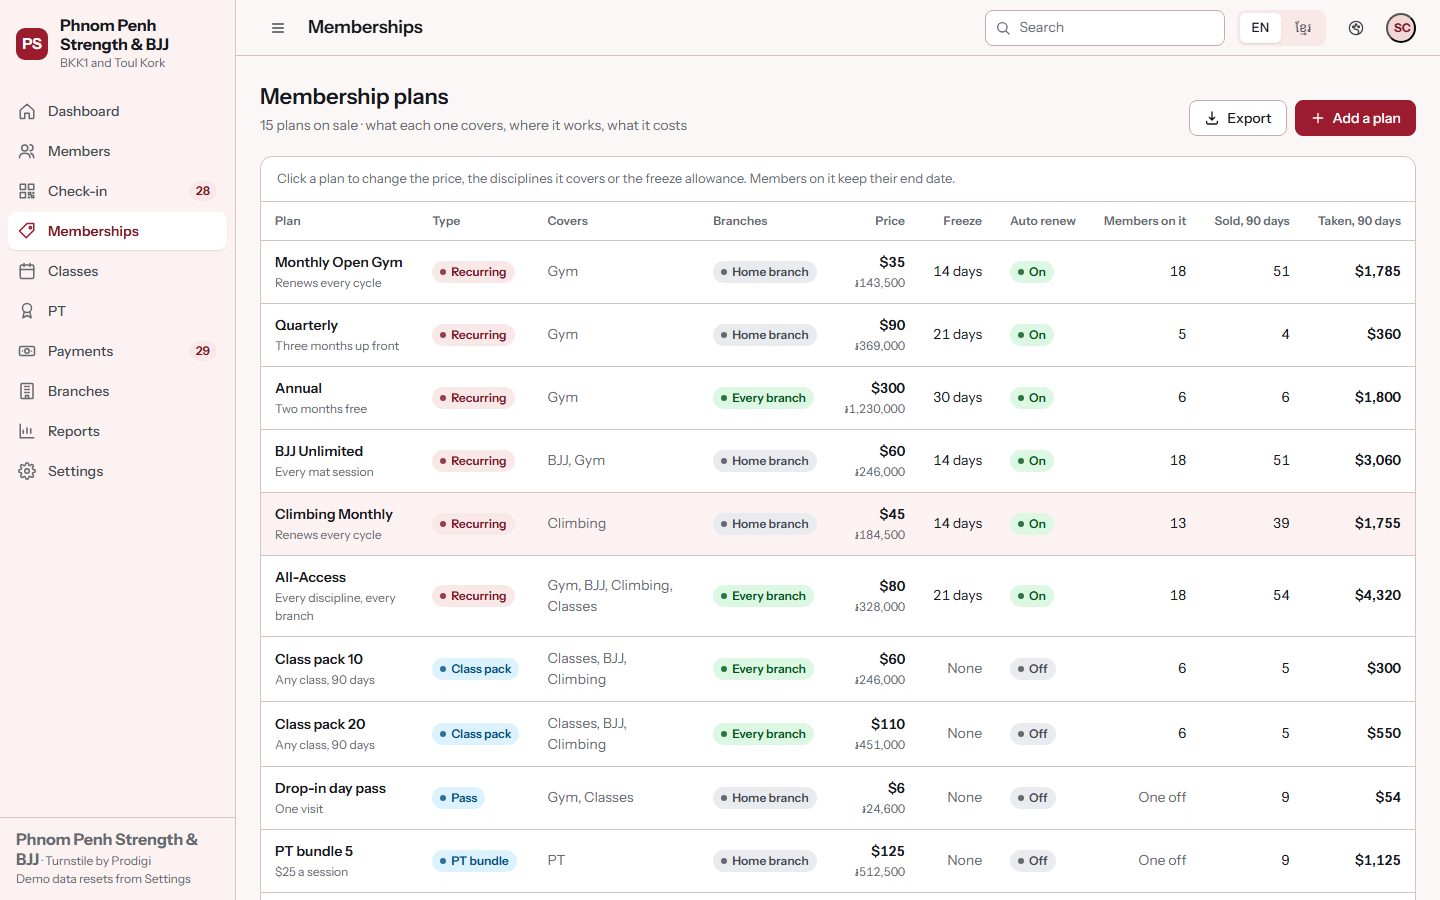This screenshot has height=900, width=1440.
Task: Open the SC user avatar menu
Action: (1401, 28)
